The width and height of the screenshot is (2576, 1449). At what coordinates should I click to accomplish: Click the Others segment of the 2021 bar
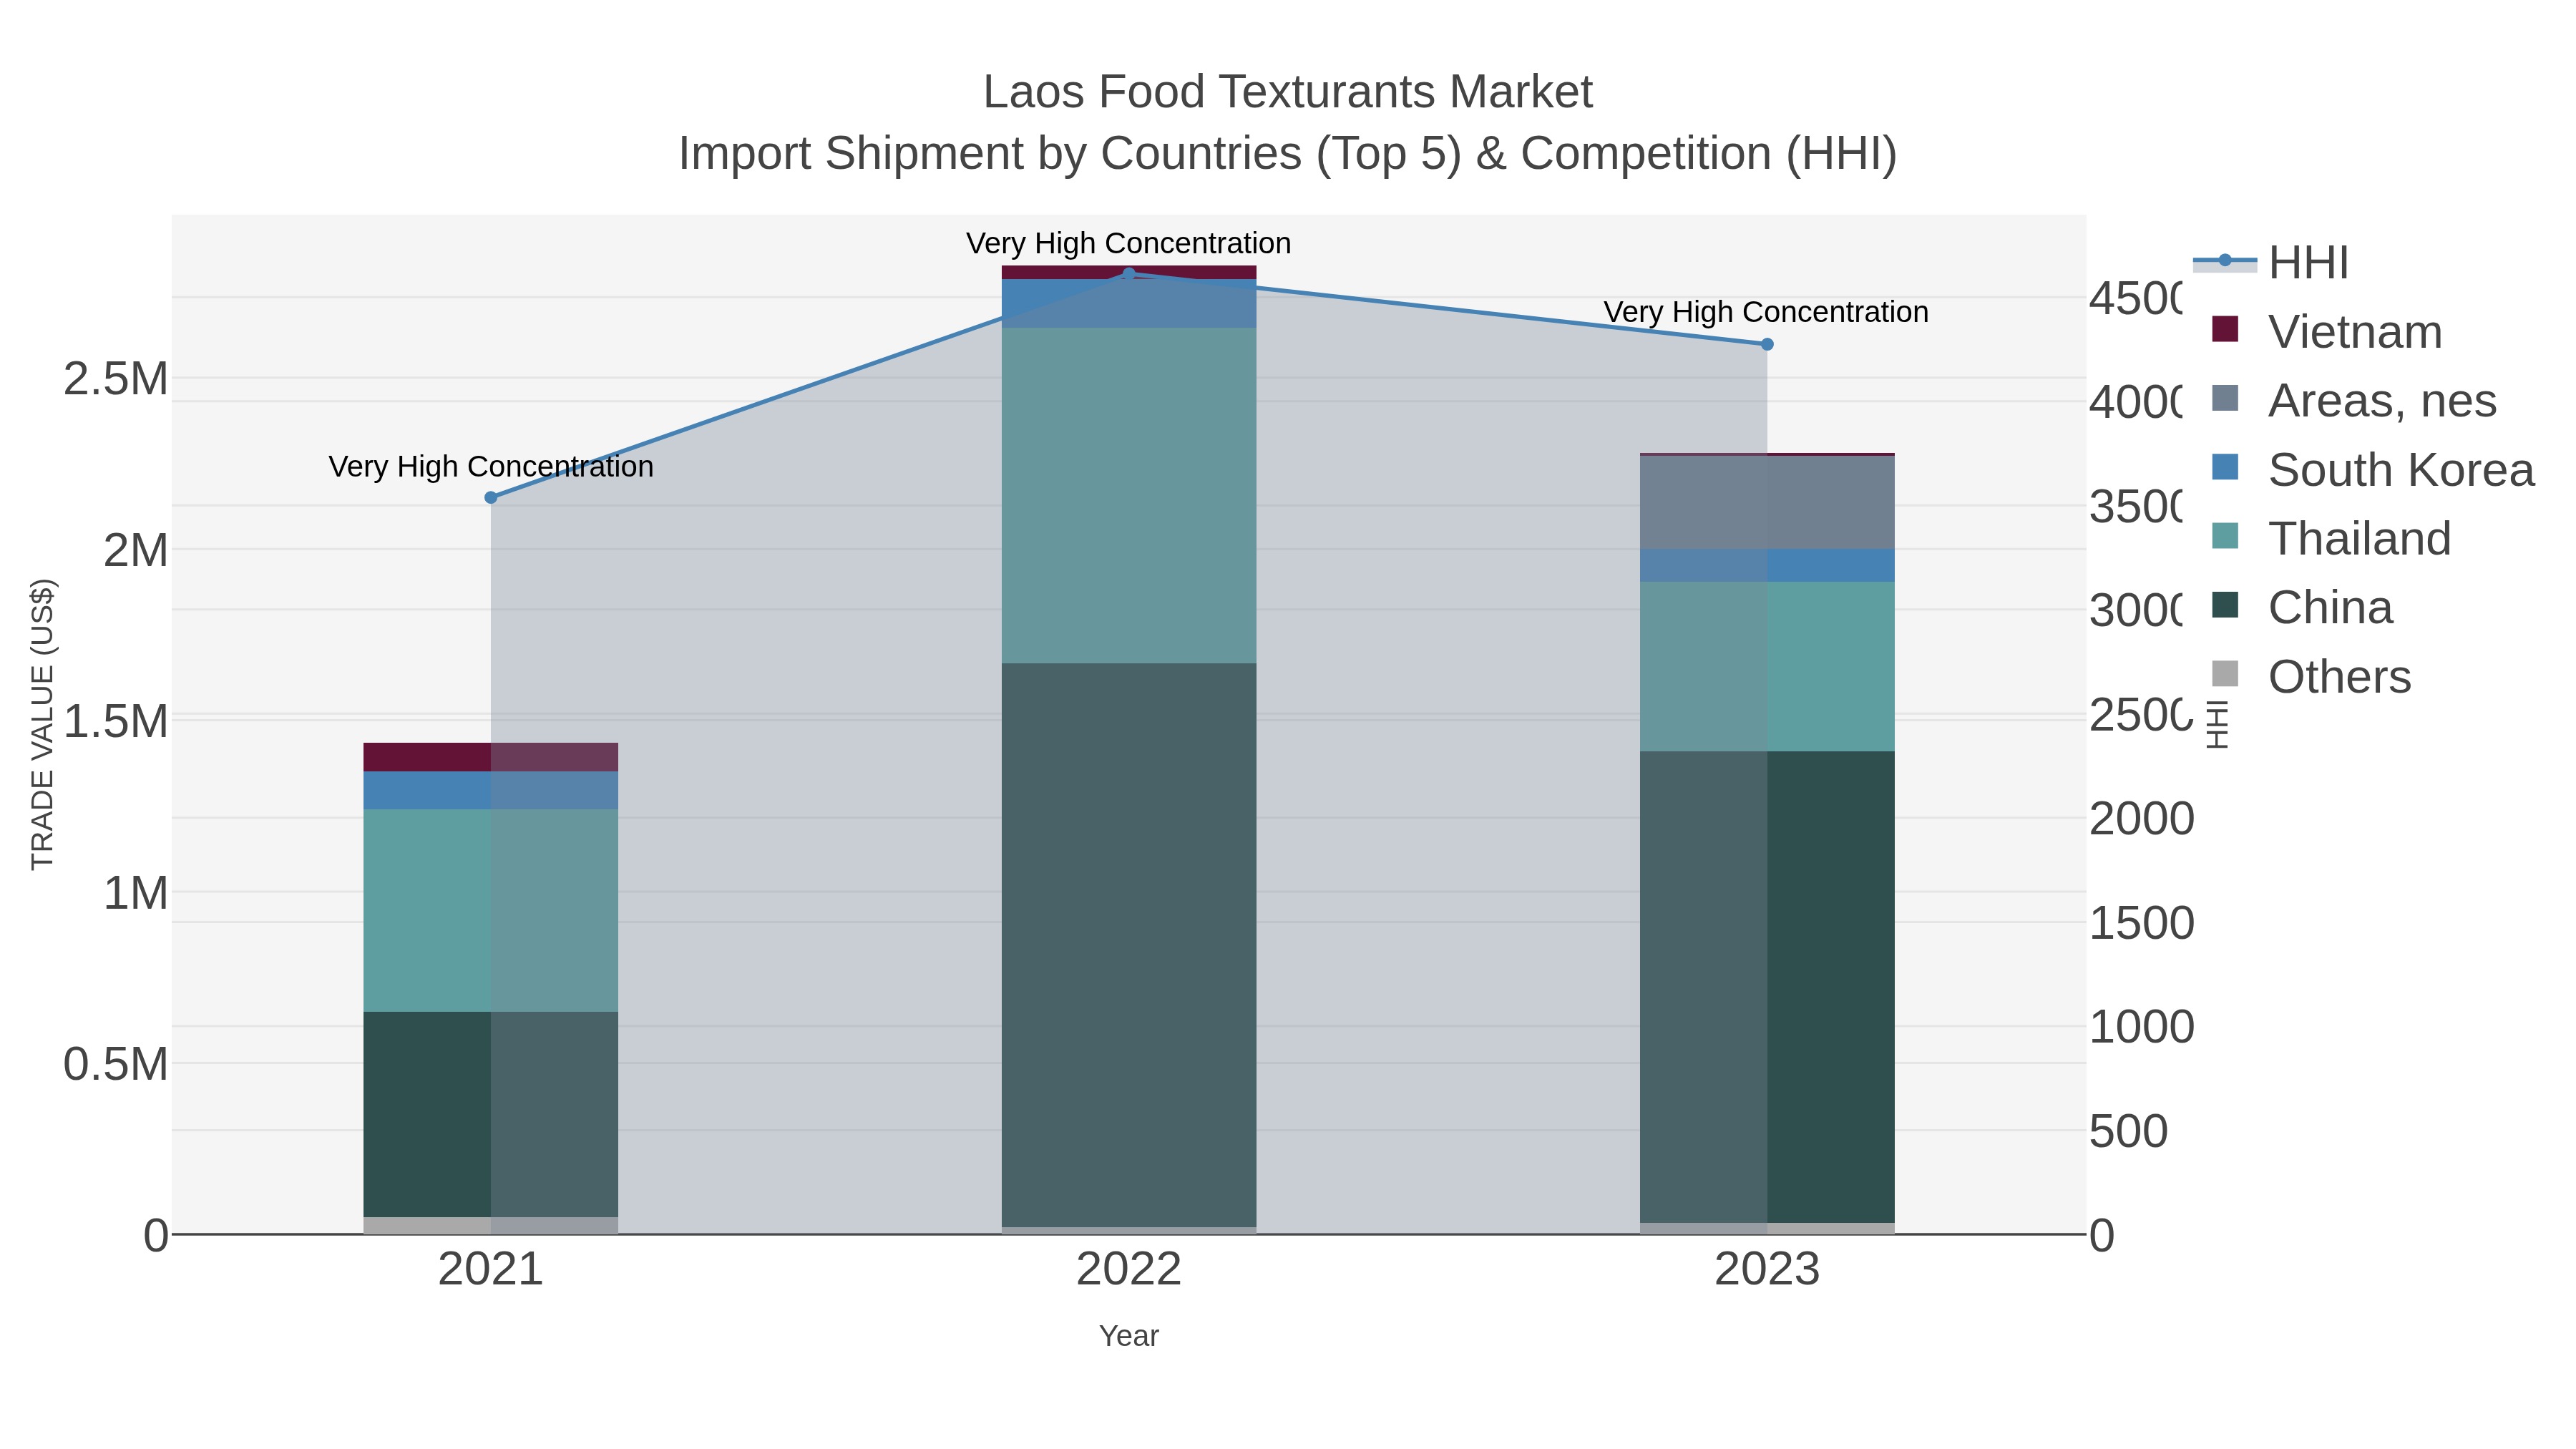491,1226
